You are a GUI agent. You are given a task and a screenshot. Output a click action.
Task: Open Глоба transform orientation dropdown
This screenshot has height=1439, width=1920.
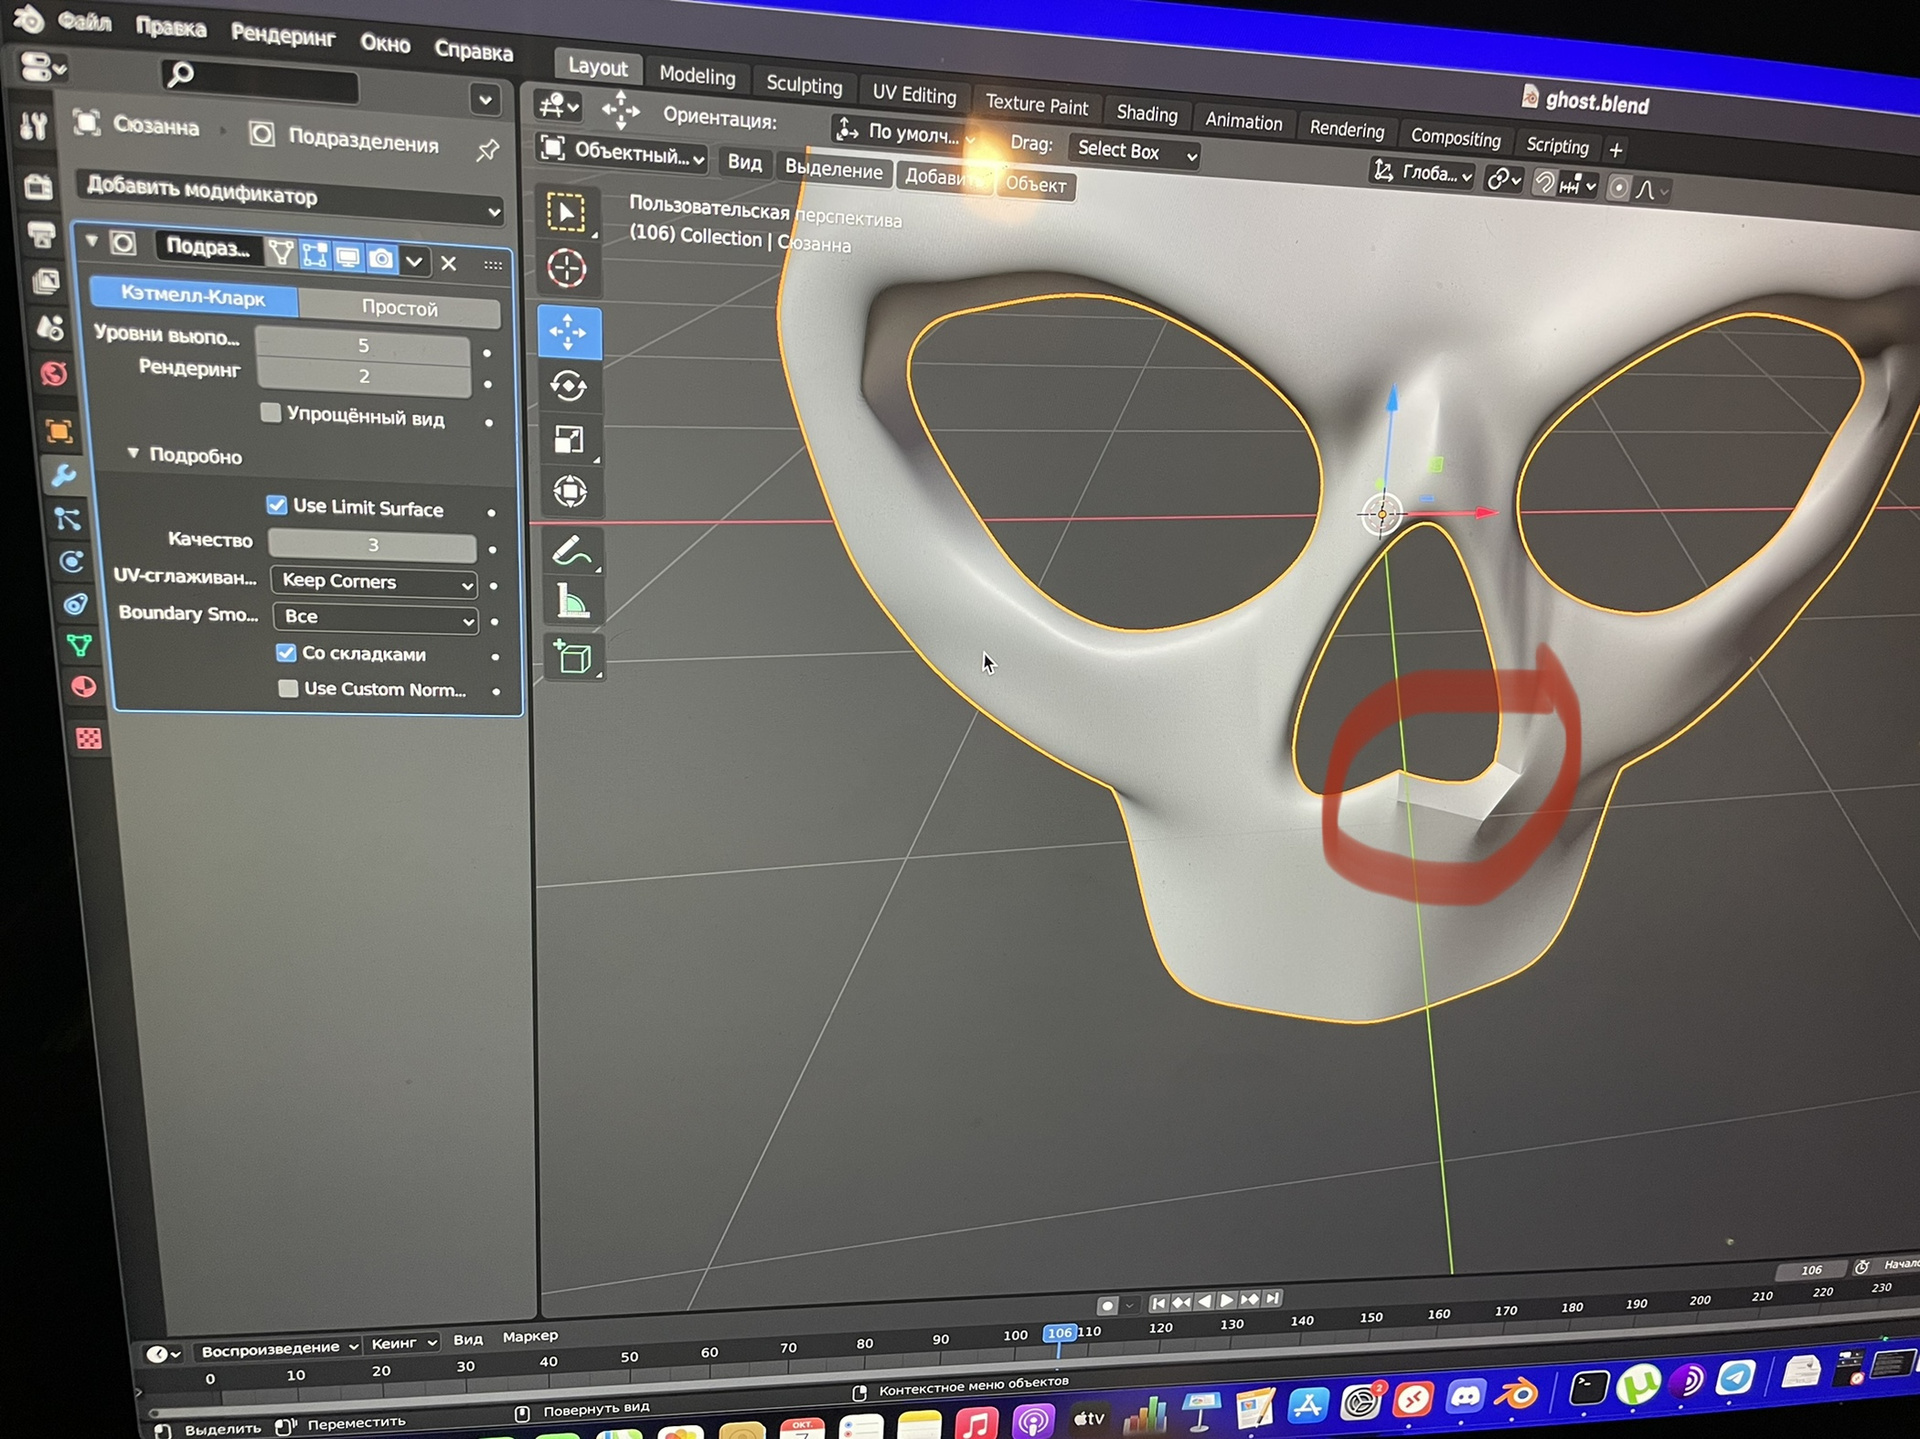(x=1421, y=173)
